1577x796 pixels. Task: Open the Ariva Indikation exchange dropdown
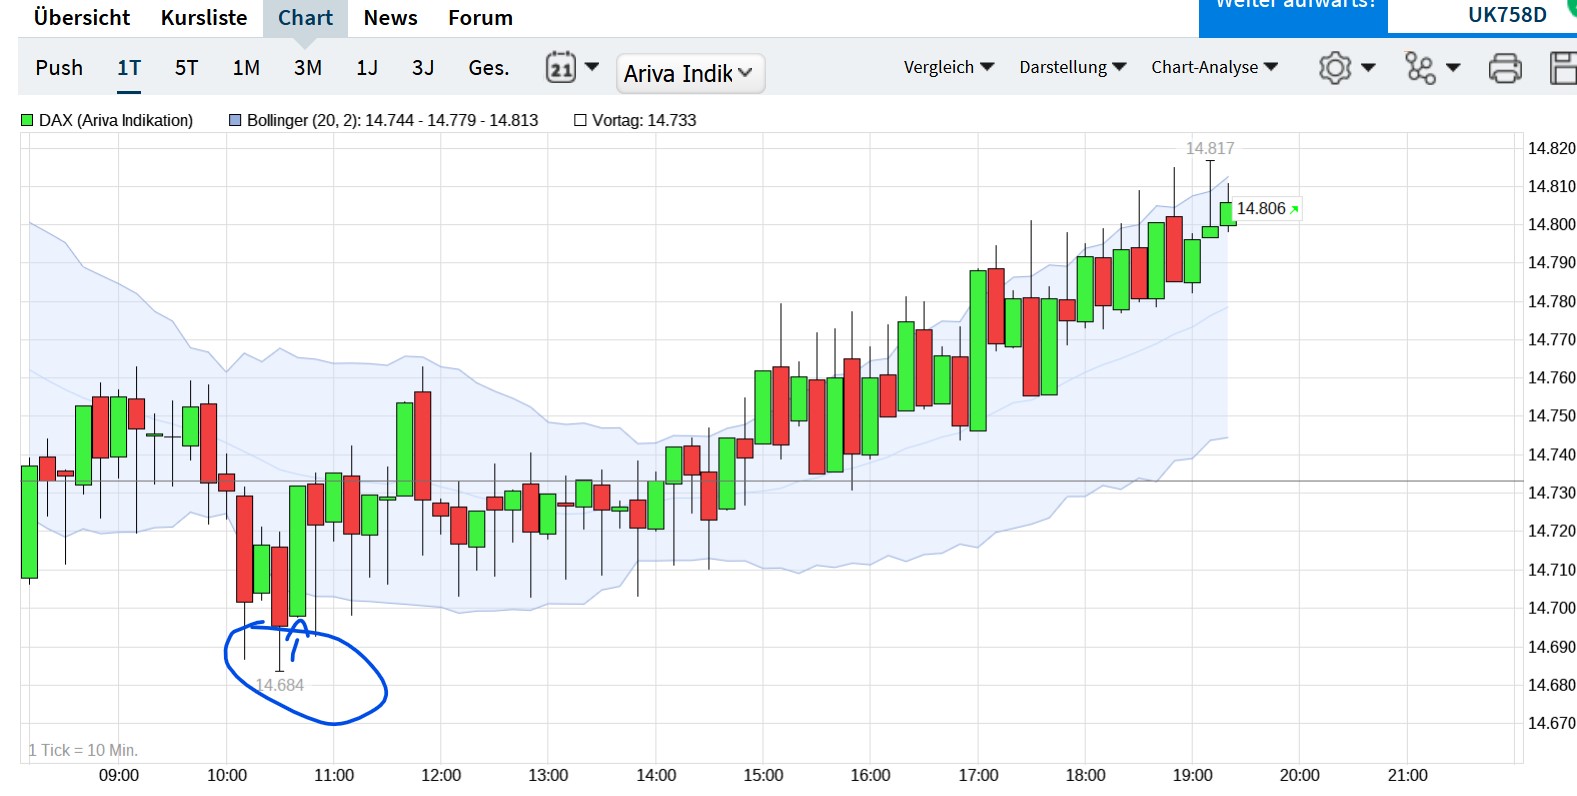pyautogui.click(x=690, y=73)
